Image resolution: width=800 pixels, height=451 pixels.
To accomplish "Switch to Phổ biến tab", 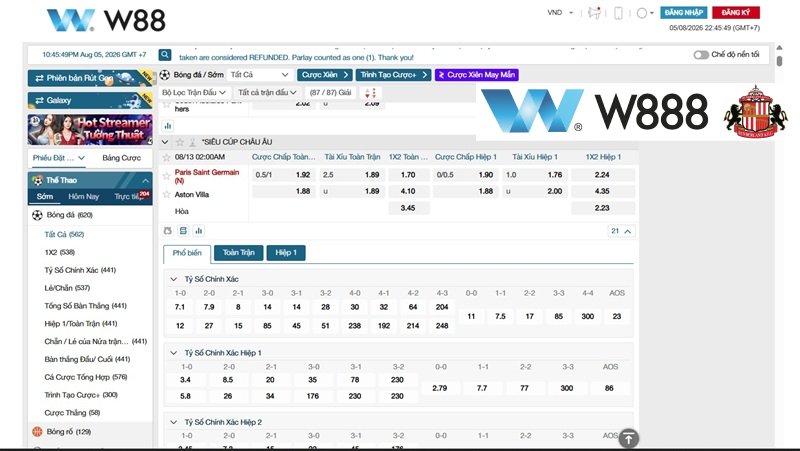I will click(187, 253).
